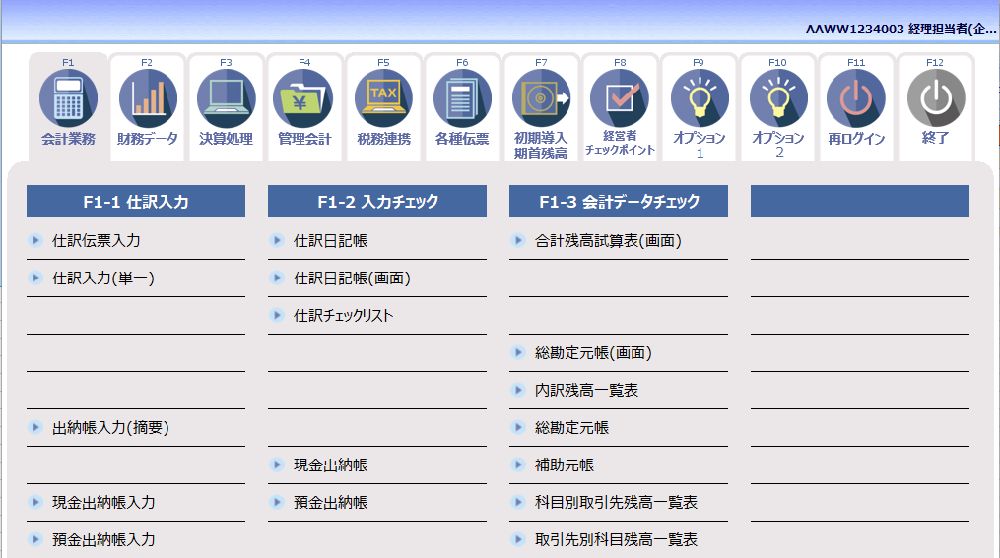Click the arrow bullet beside 現金出納帳

tap(277, 465)
